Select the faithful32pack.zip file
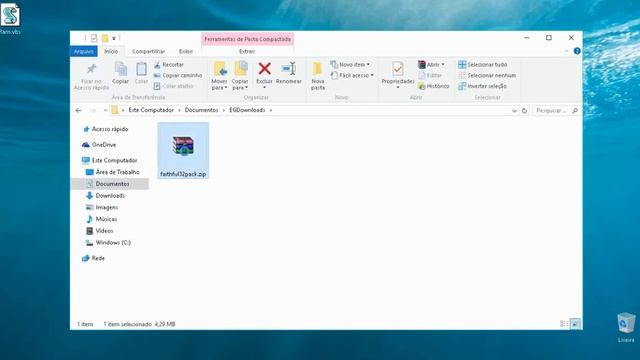Image resolution: width=640 pixels, height=360 pixels. (183, 151)
